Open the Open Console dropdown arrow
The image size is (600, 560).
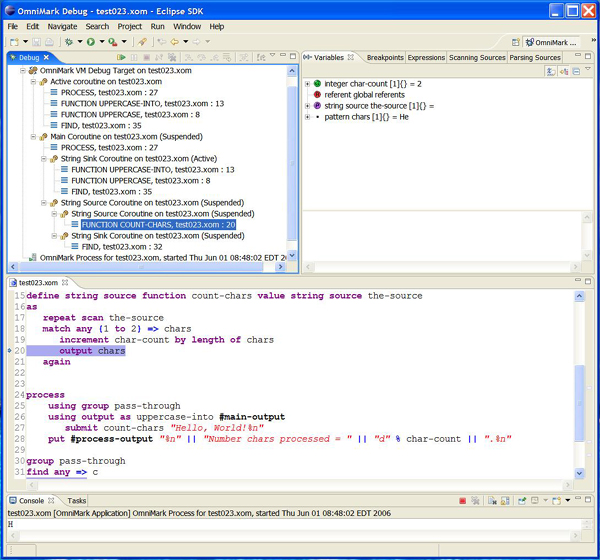(x=568, y=500)
